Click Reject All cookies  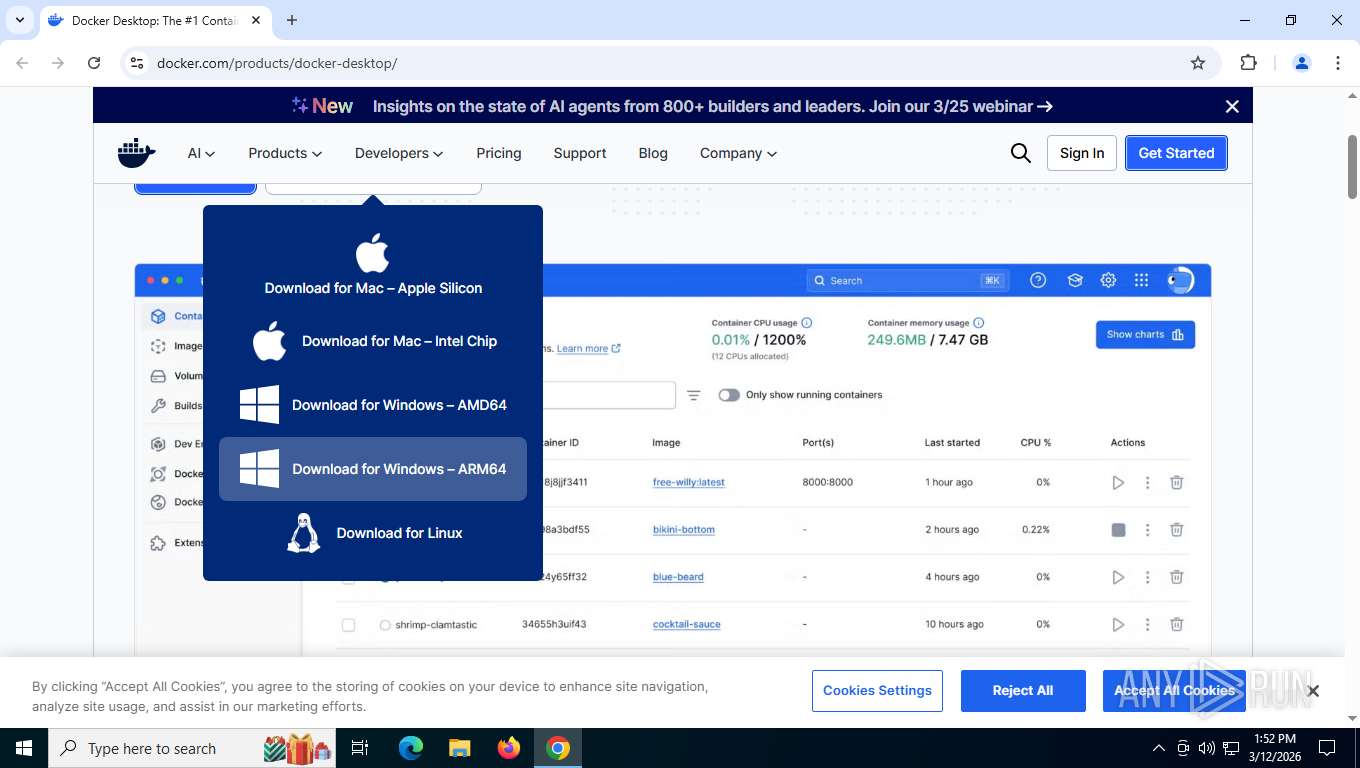point(1023,691)
